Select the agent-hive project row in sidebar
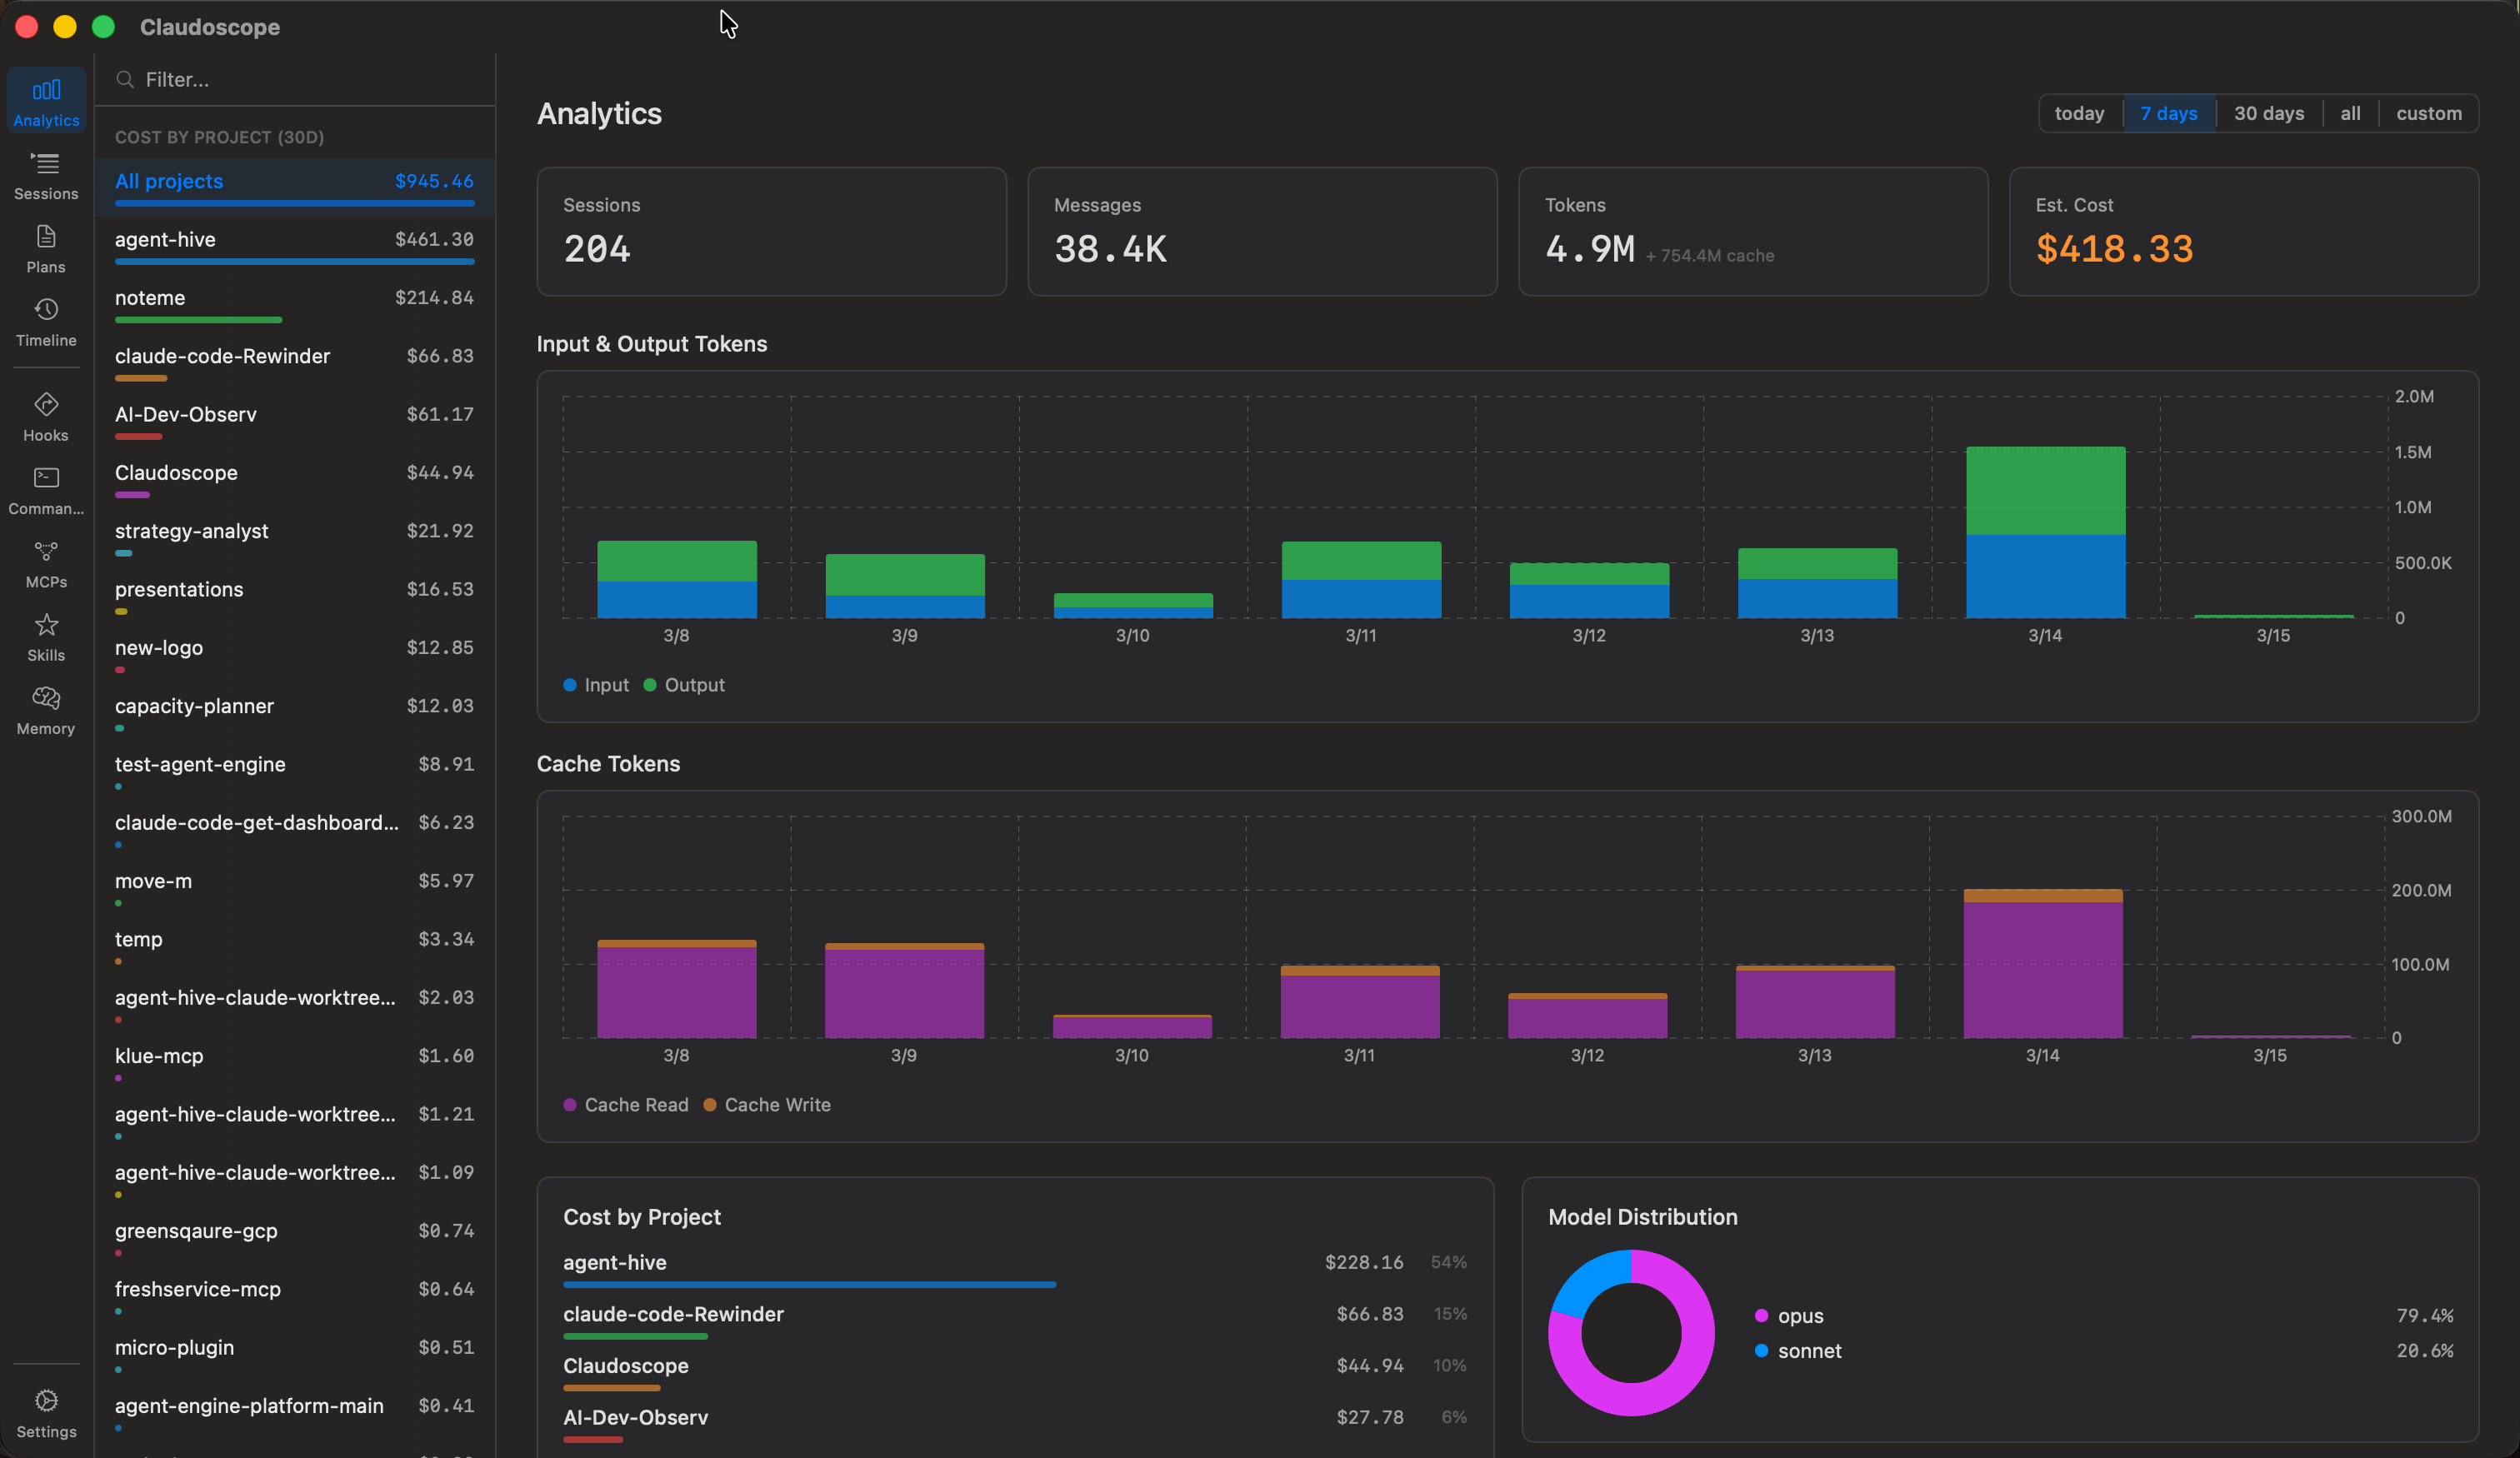The width and height of the screenshot is (2520, 1458). 295,245
